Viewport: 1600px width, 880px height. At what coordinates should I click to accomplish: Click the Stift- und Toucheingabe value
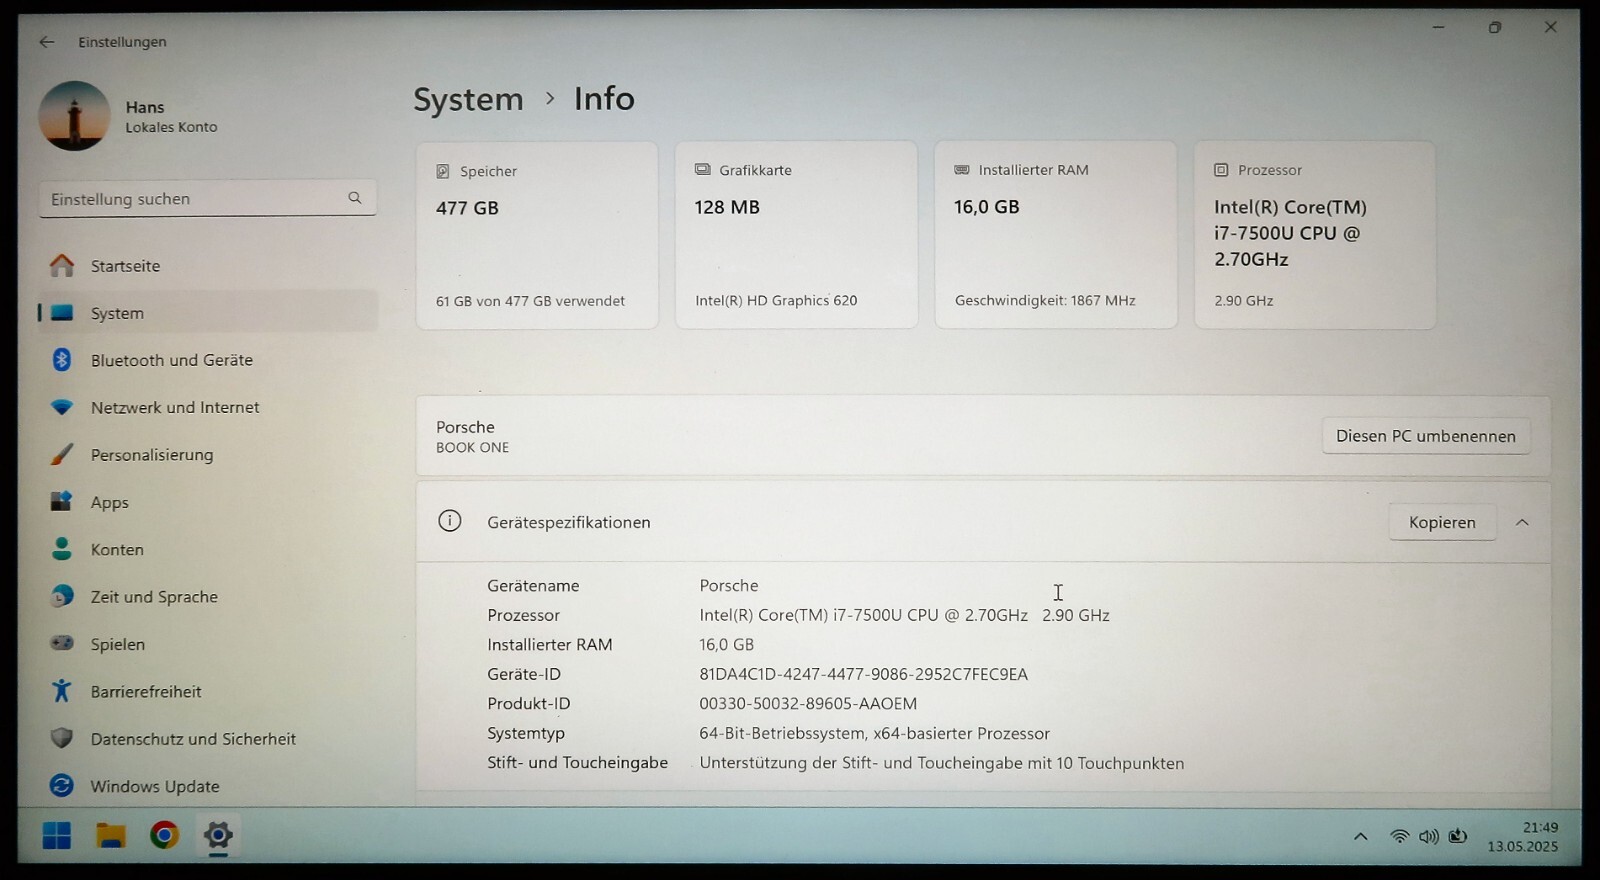941,763
